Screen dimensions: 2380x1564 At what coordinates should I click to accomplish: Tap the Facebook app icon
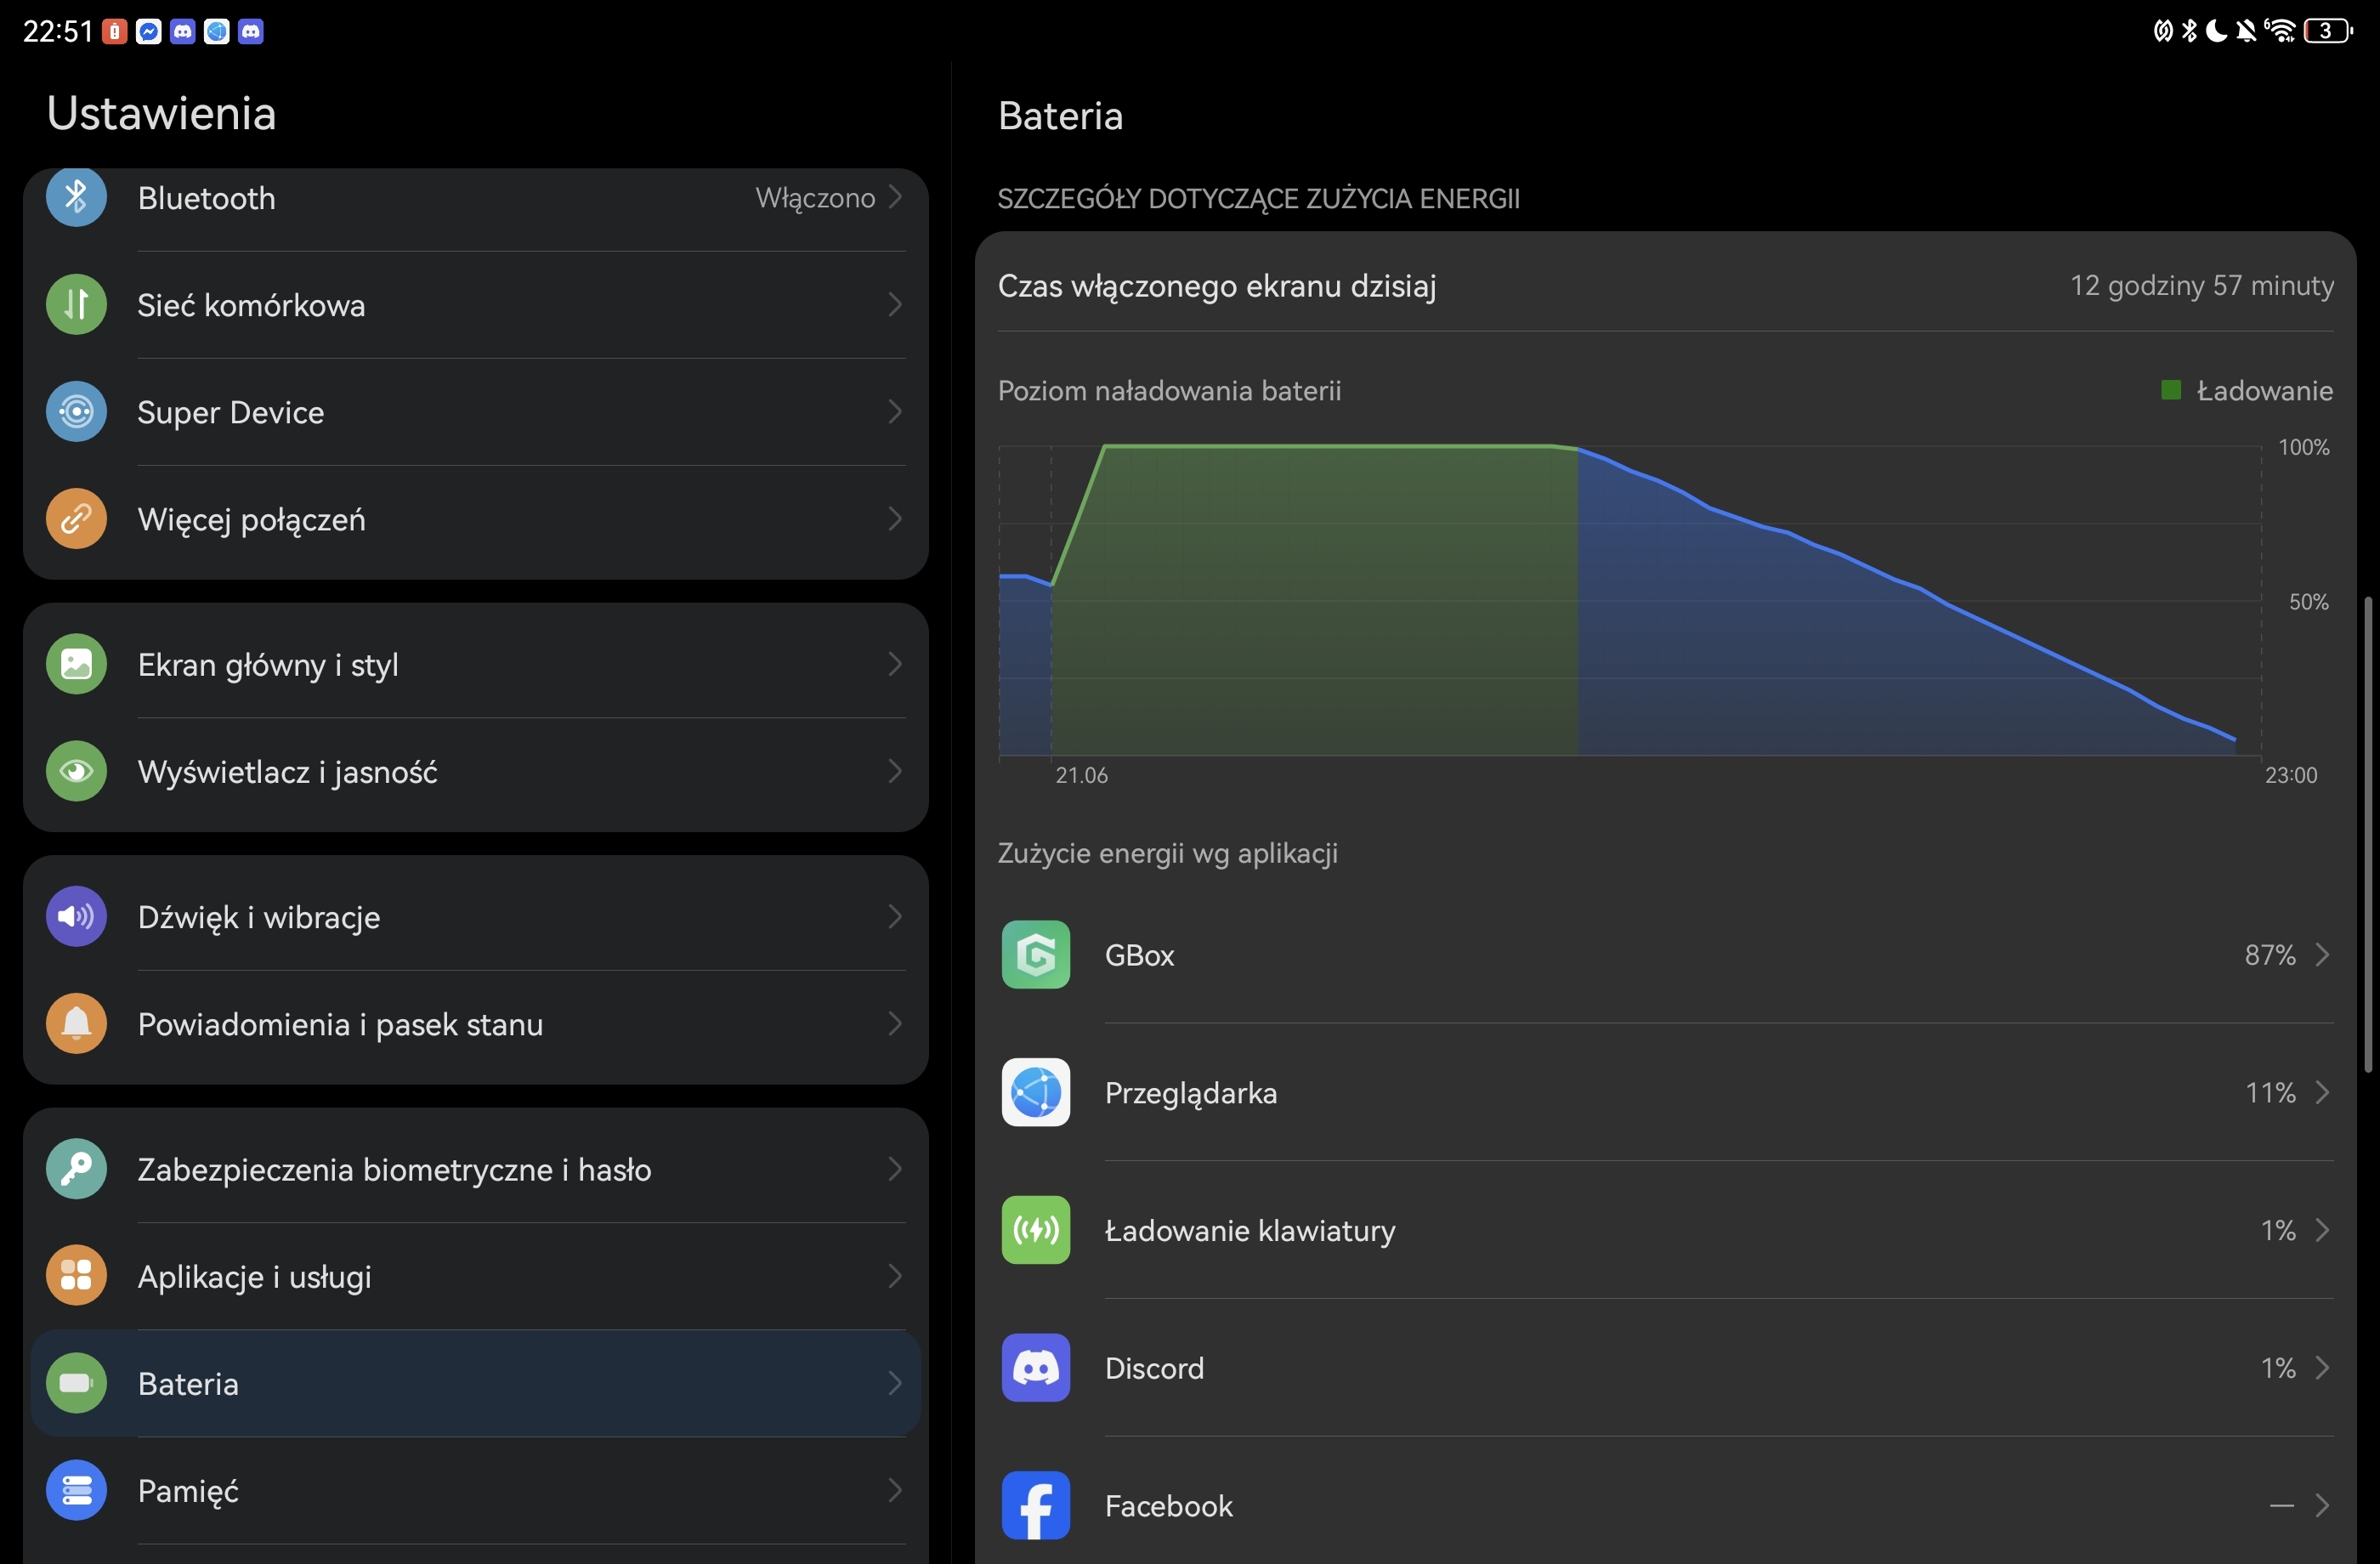coord(1035,1505)
